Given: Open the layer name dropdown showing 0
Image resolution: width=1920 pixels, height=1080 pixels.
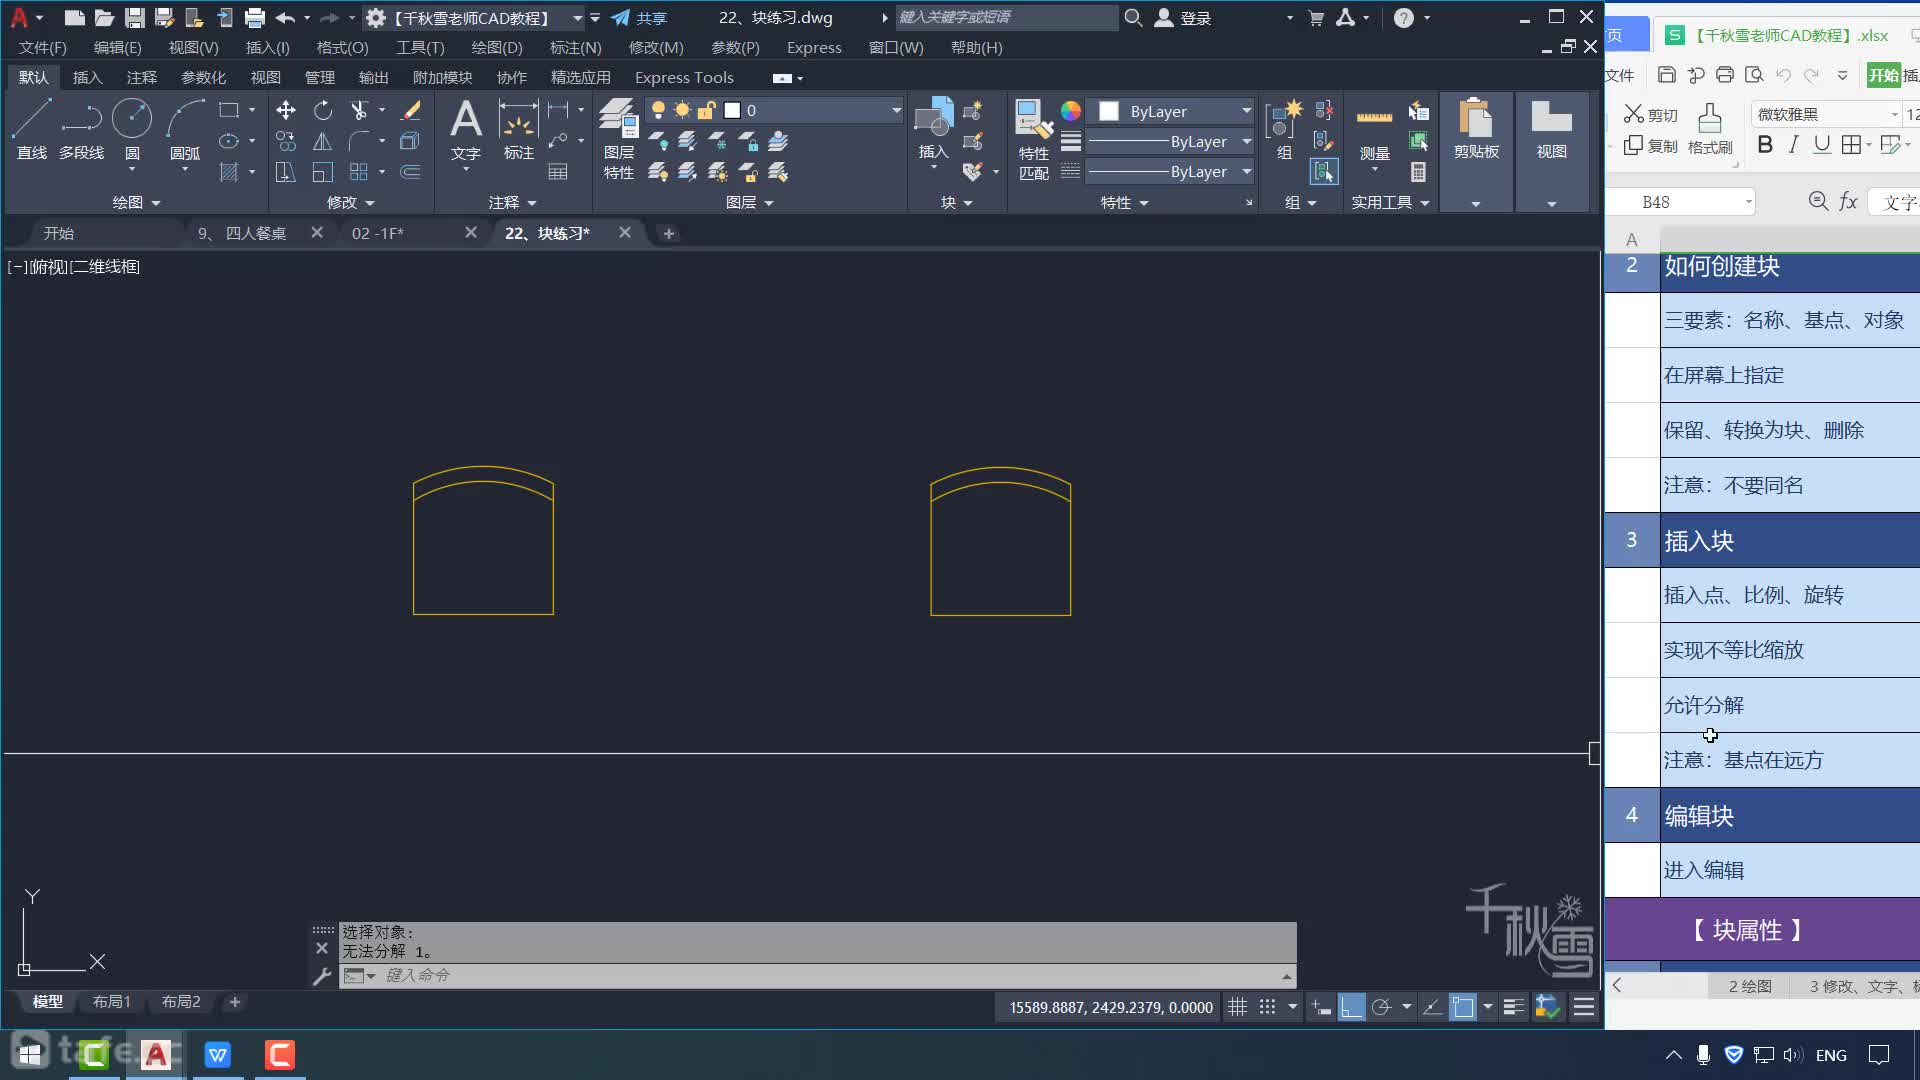Looking at the screenshot, I should point(775,110).
